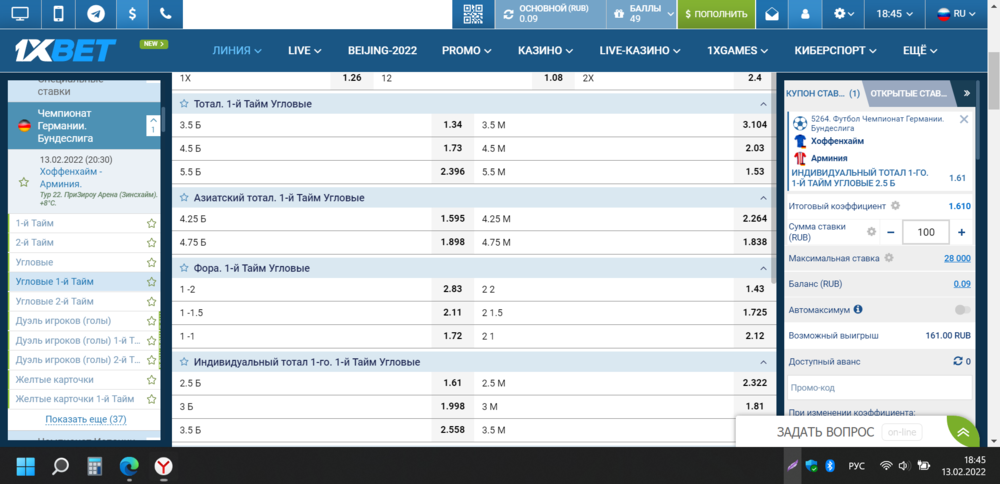
Task: Star the Желтые карточки market
Action: point(151,379)
